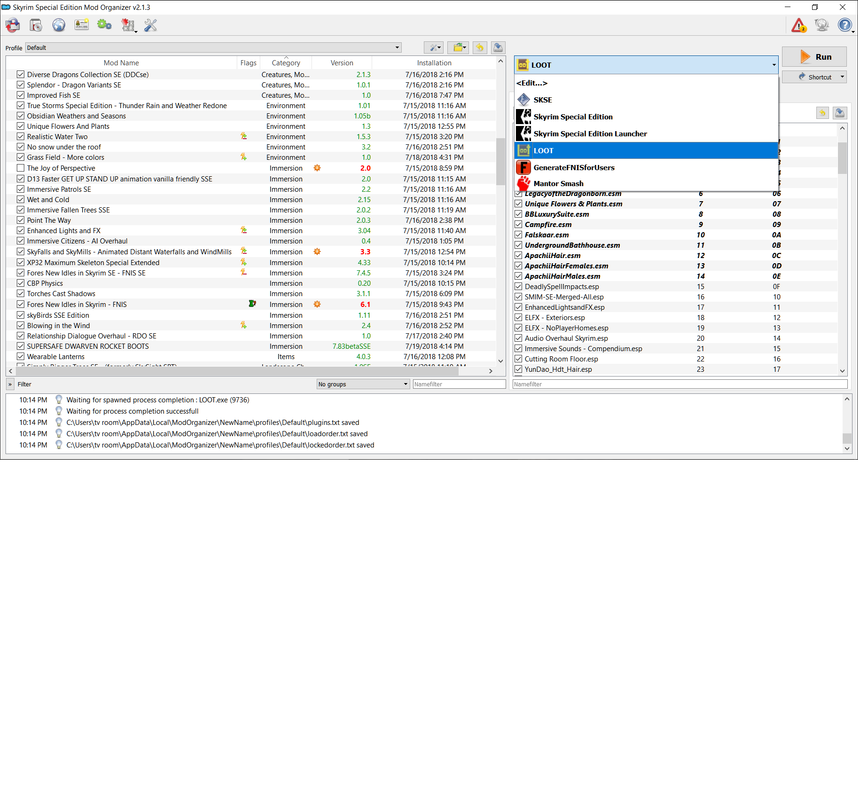Select the loadorder.txt saved log entry
The width and height of the screenshot is (858, 800).
point(217,433)
